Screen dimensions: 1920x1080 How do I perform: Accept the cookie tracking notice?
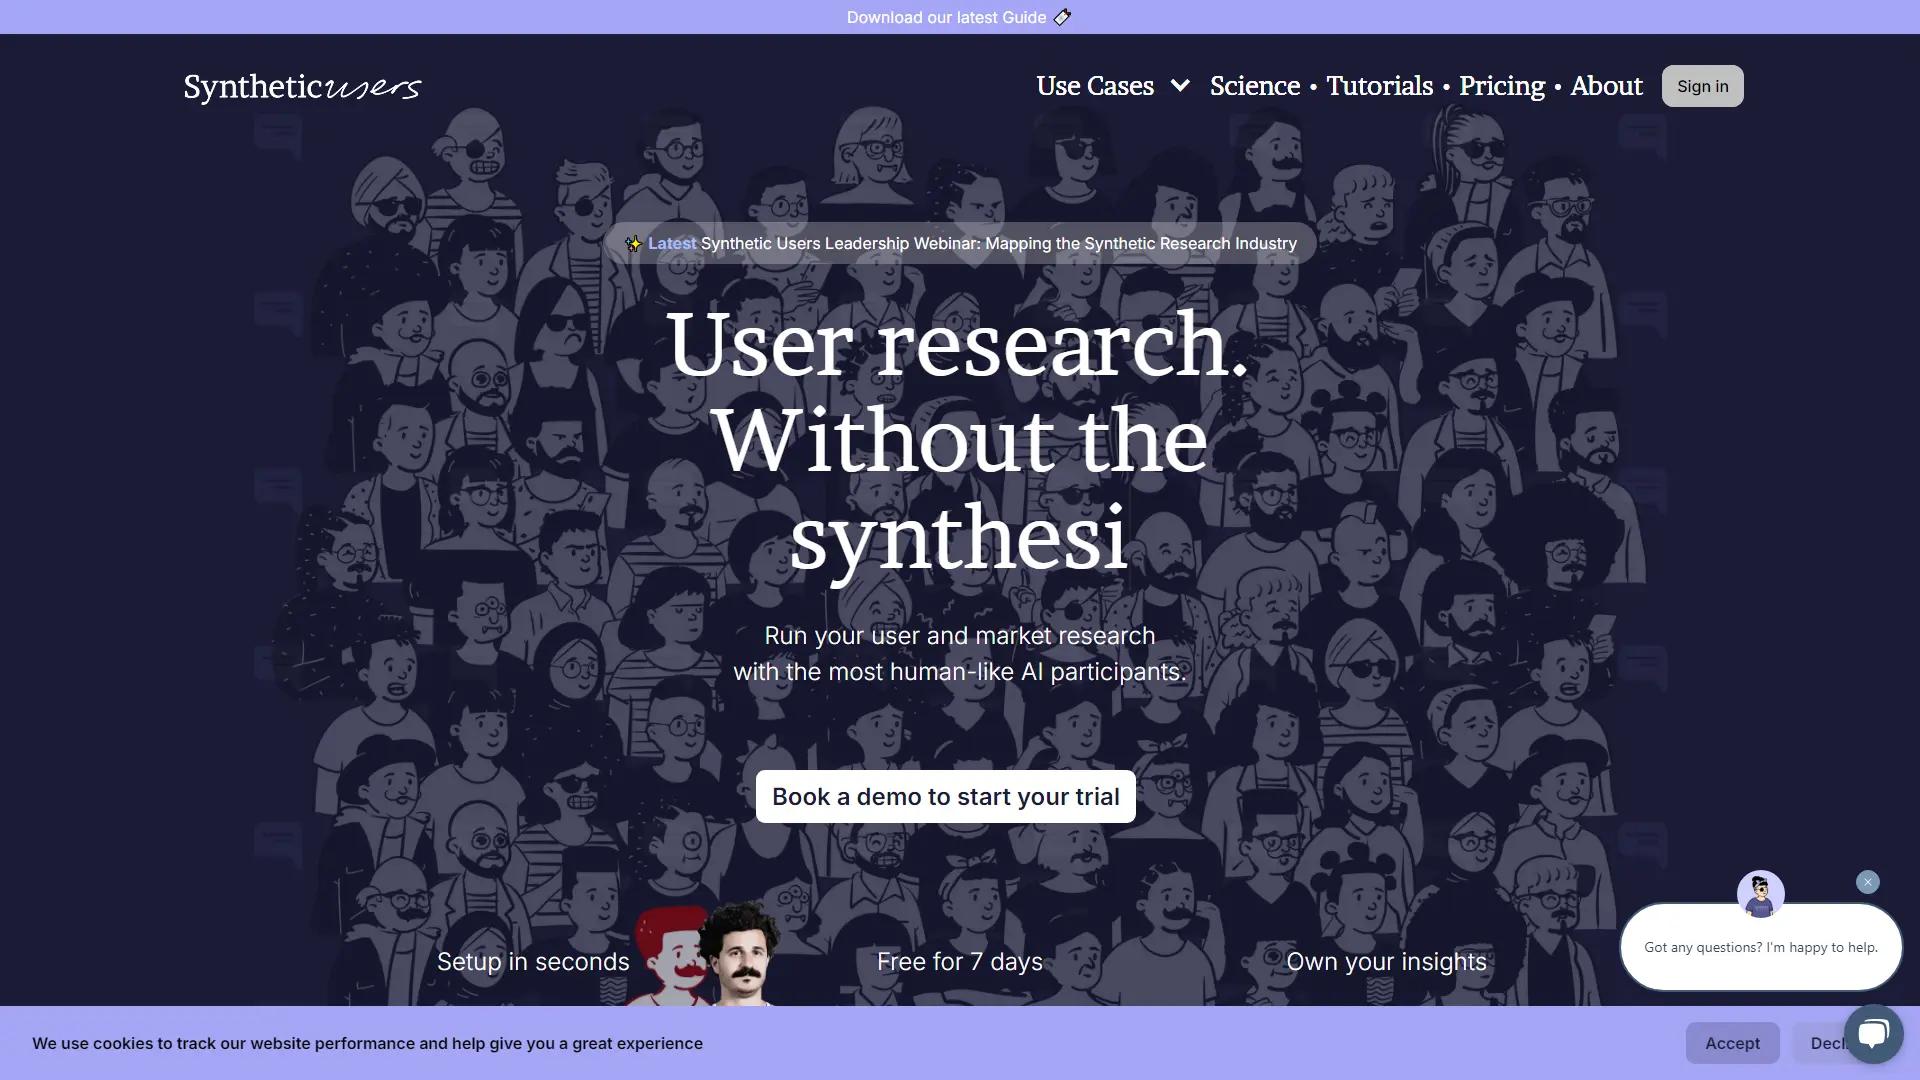pyautogui.click(x=1732, y=1043)
